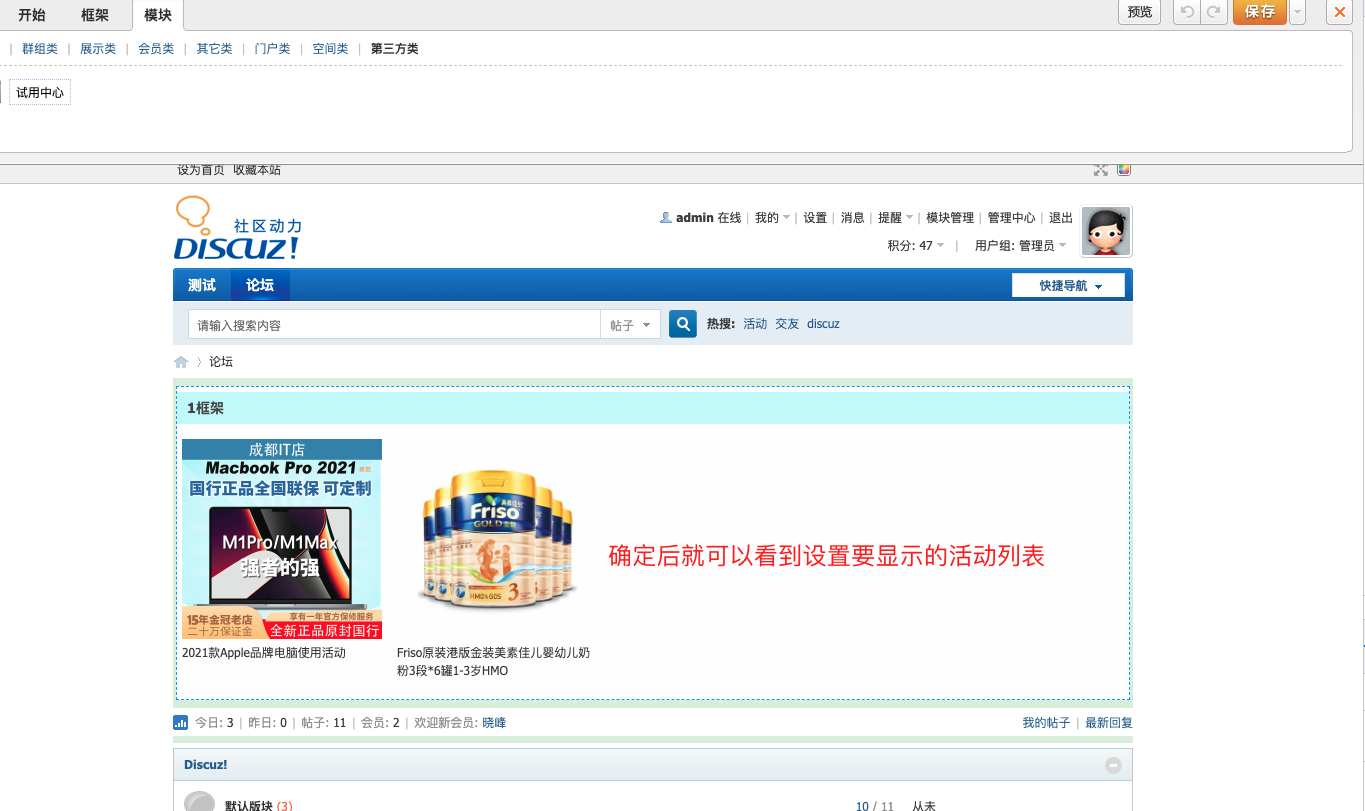Click the home breadcrumb icon
The width and height of the screenshot is (1365, 811).
181,362
